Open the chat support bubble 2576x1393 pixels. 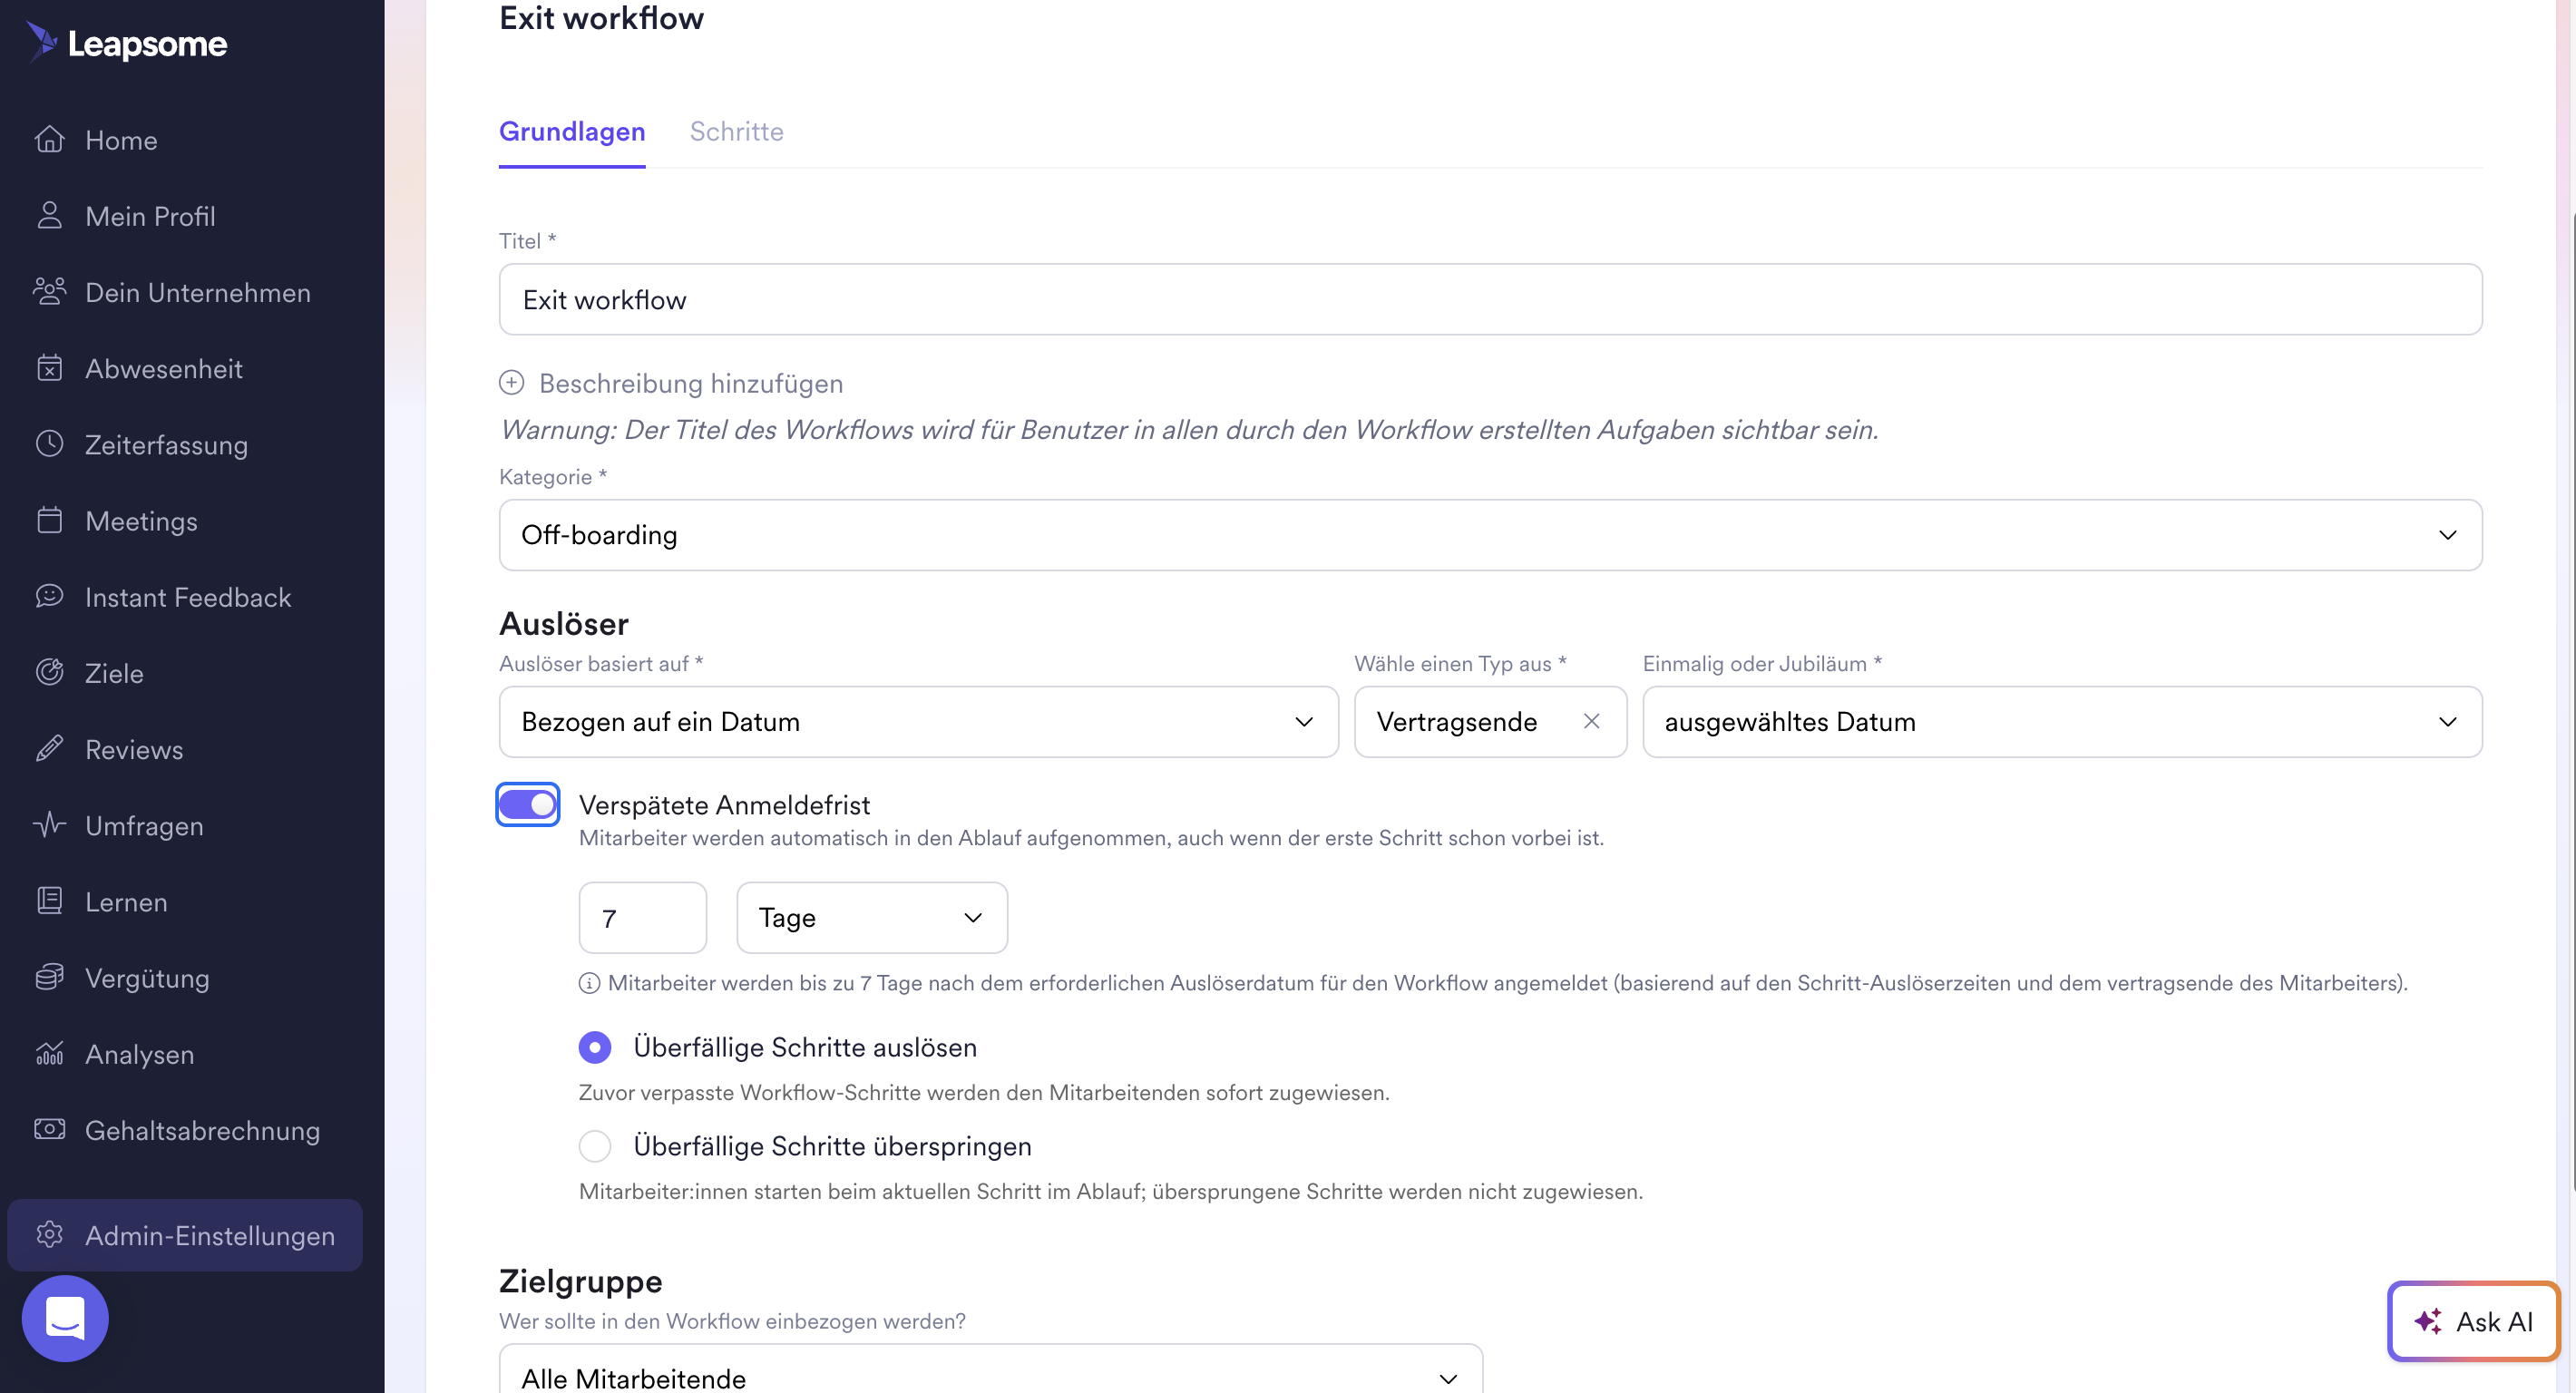point(65,1318)
